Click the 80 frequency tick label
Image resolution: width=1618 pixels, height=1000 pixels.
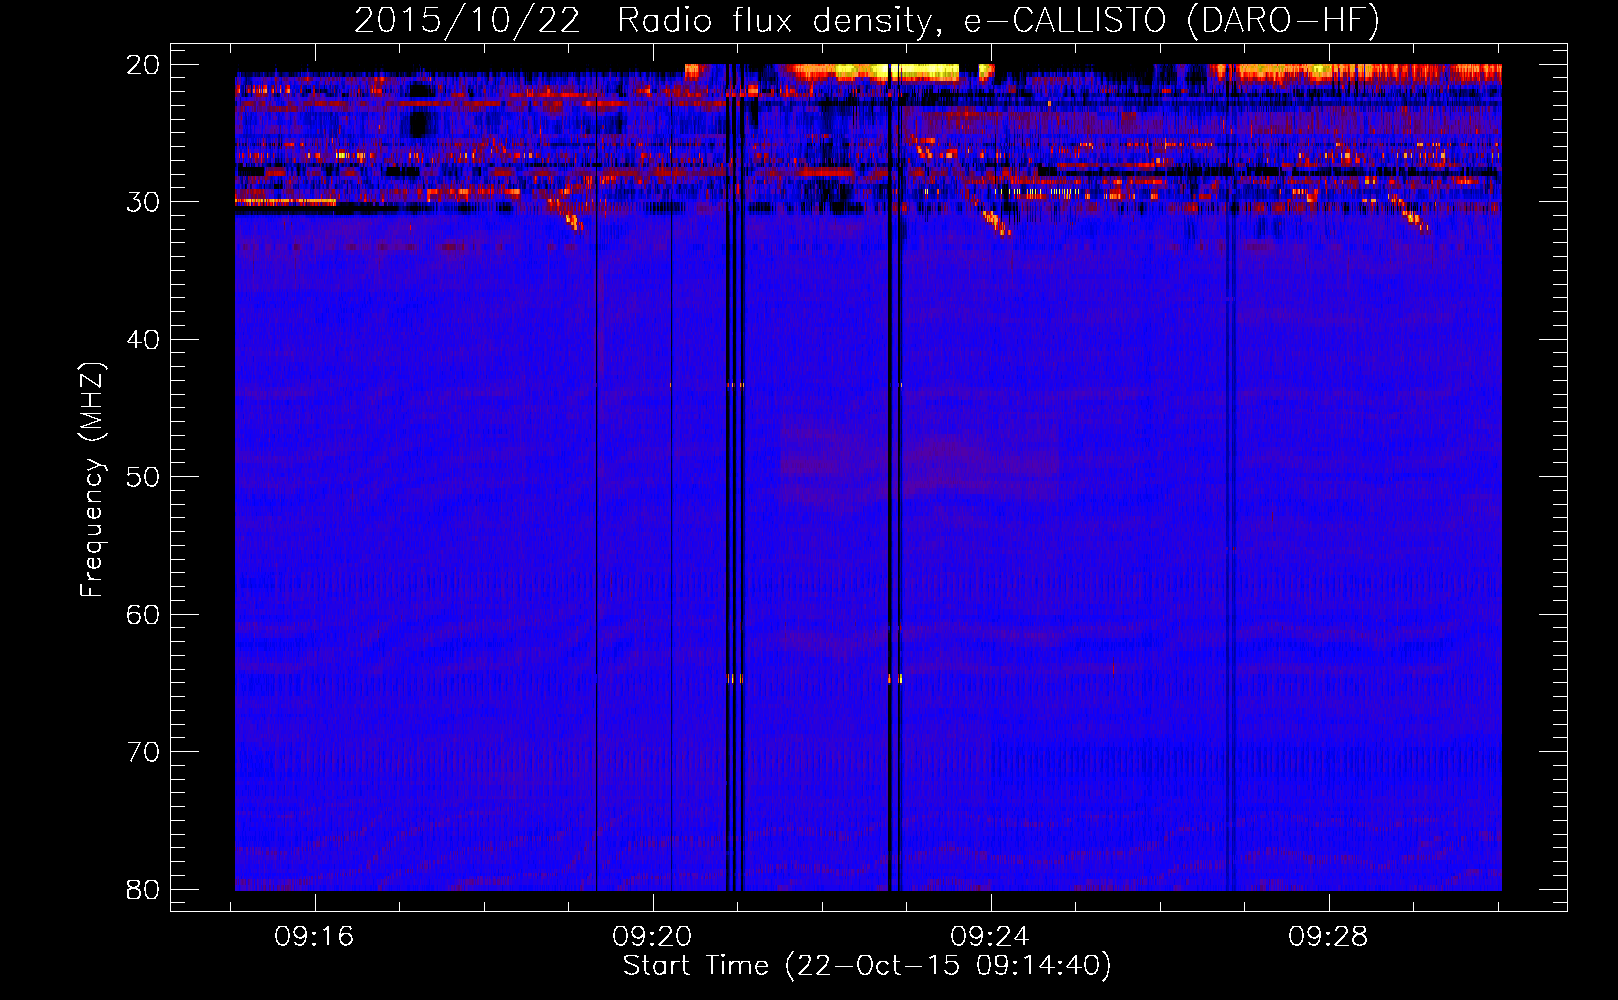click(x=143, y=890)
